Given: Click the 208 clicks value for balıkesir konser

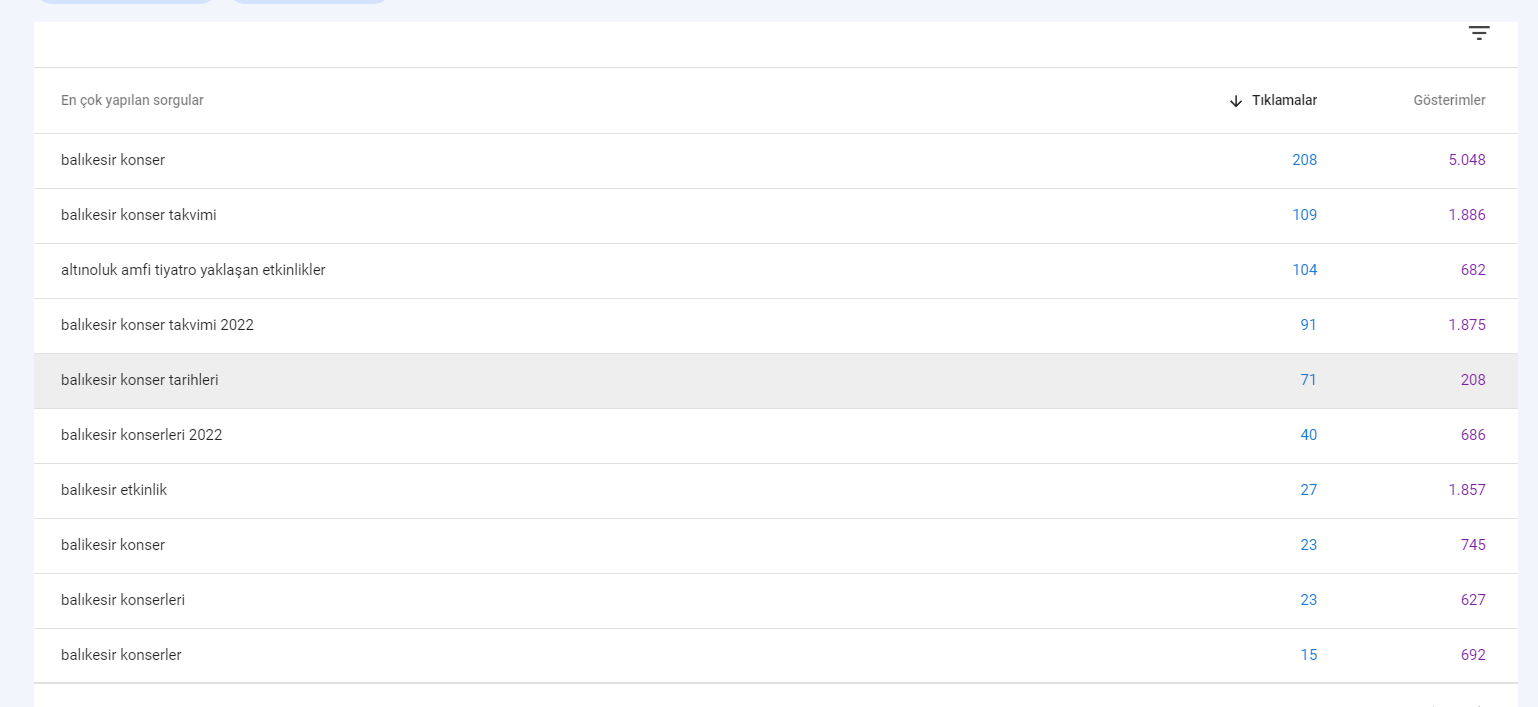Looking at the screenshot, I should pos(1304,160).
